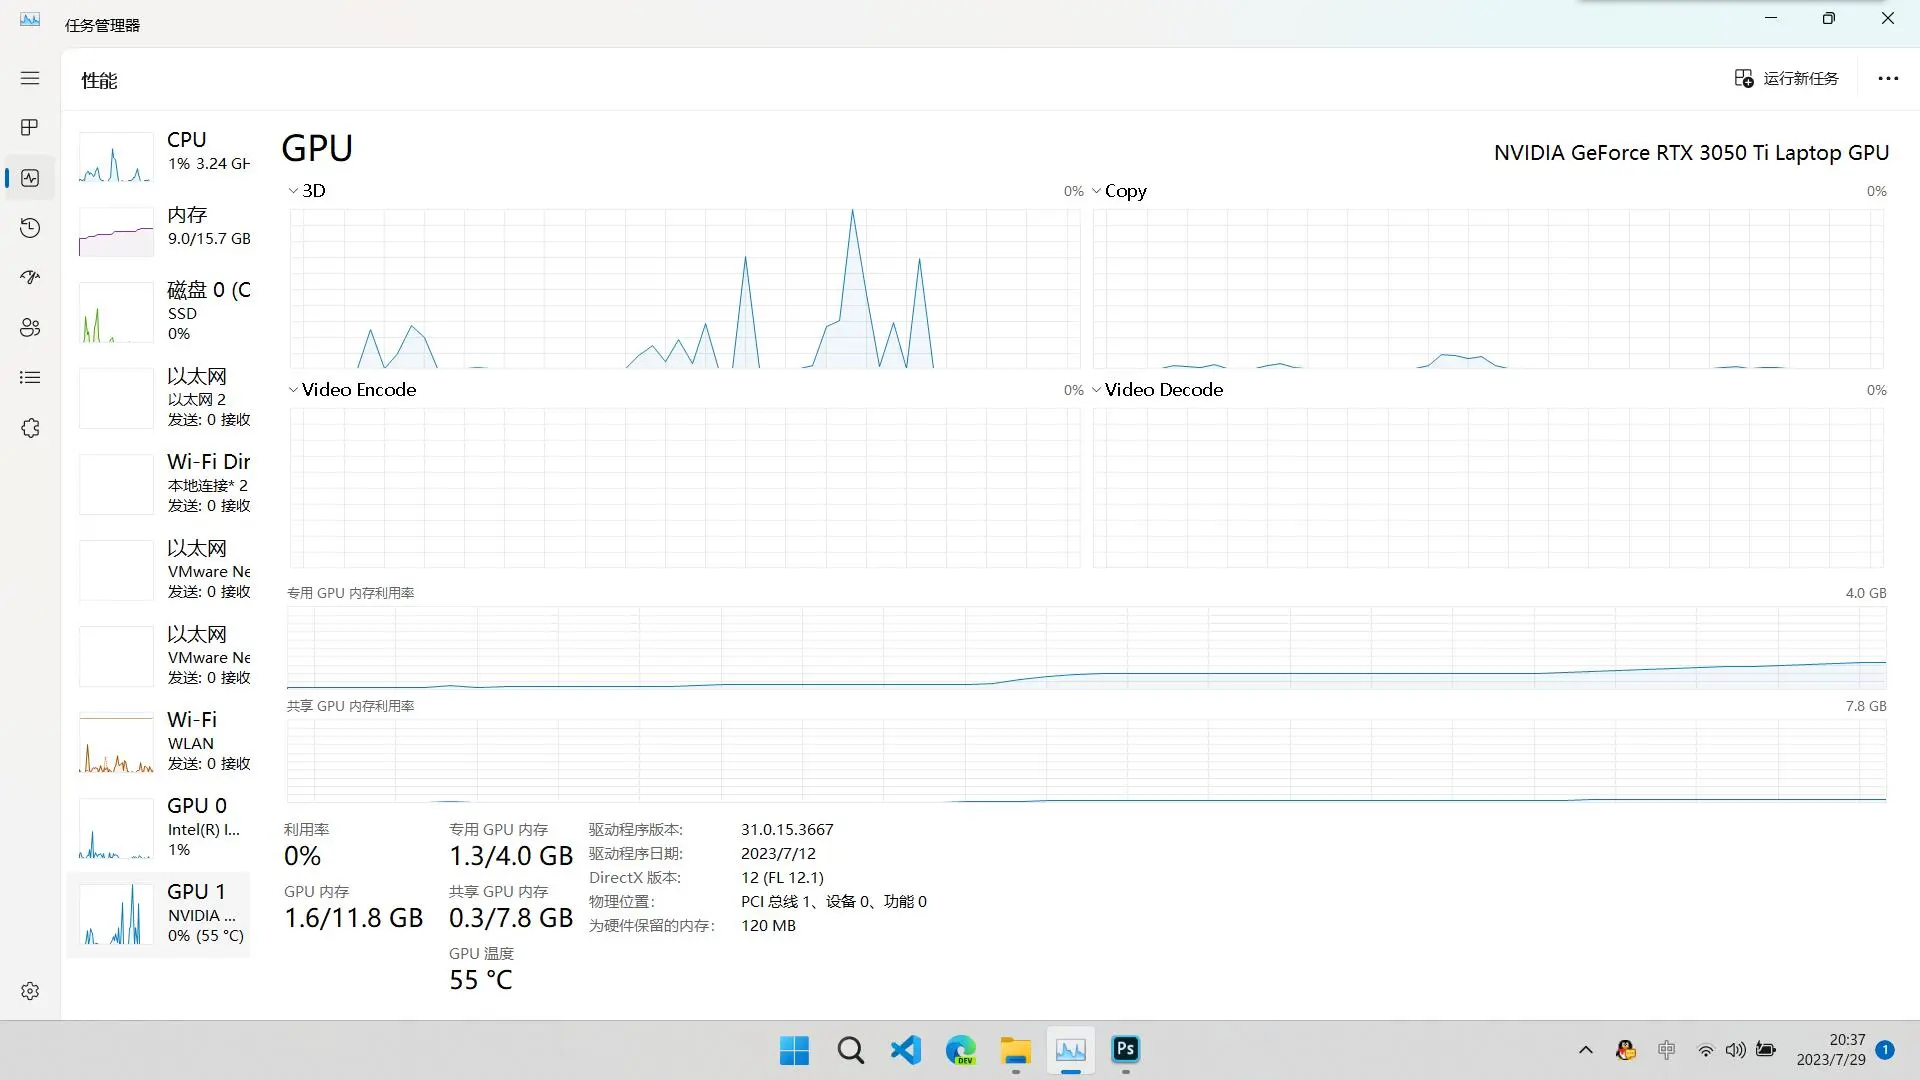Open the Users page icon
The image size is (1920, 1080).
tap(30, 327)
